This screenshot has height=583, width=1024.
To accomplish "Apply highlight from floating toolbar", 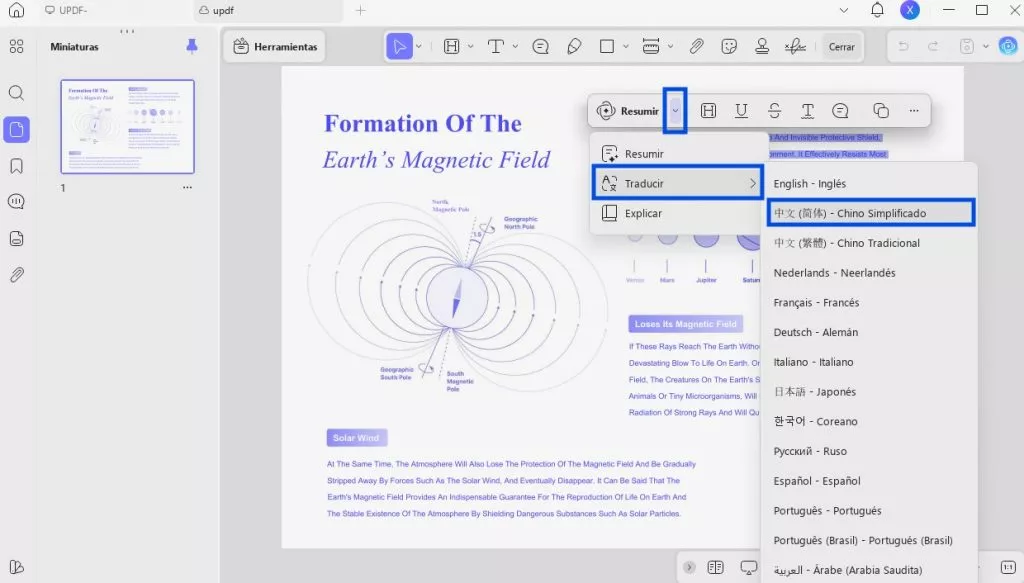I will [708, 111].
